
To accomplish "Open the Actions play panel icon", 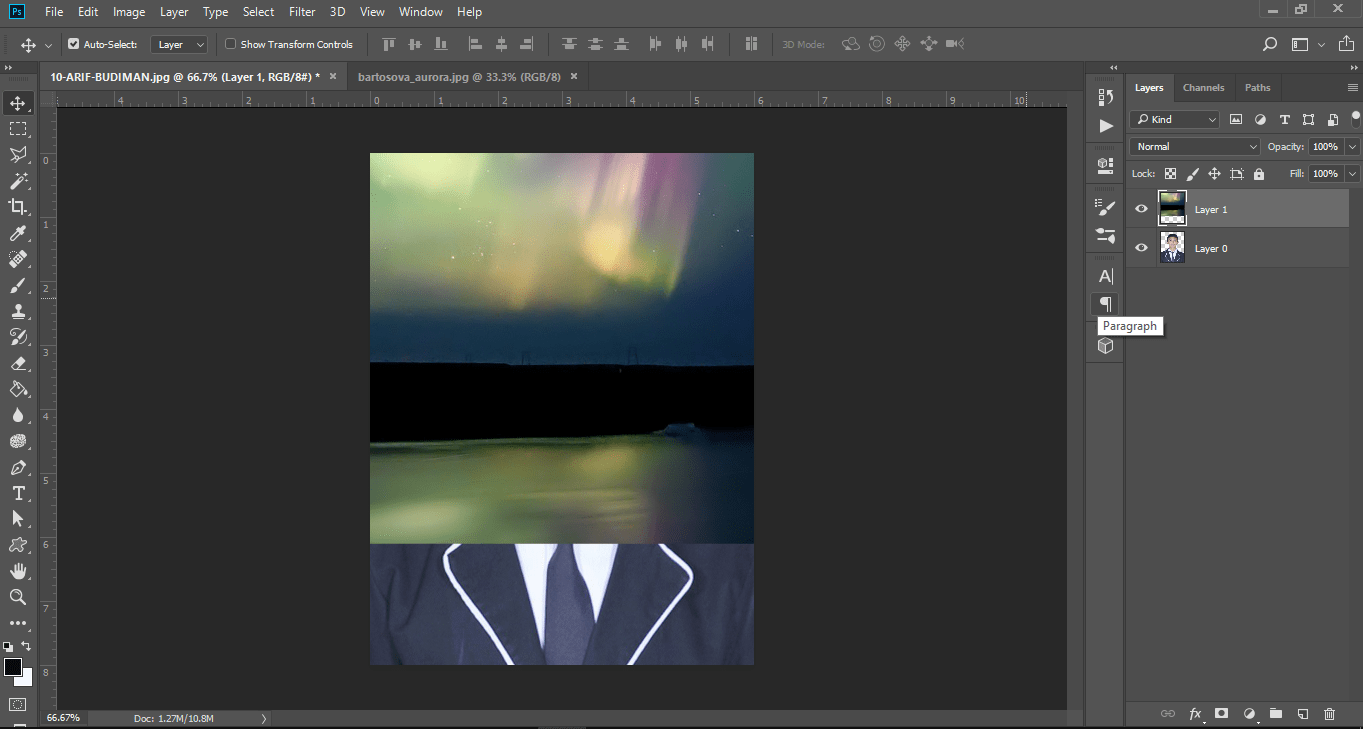I will 1105,125.
